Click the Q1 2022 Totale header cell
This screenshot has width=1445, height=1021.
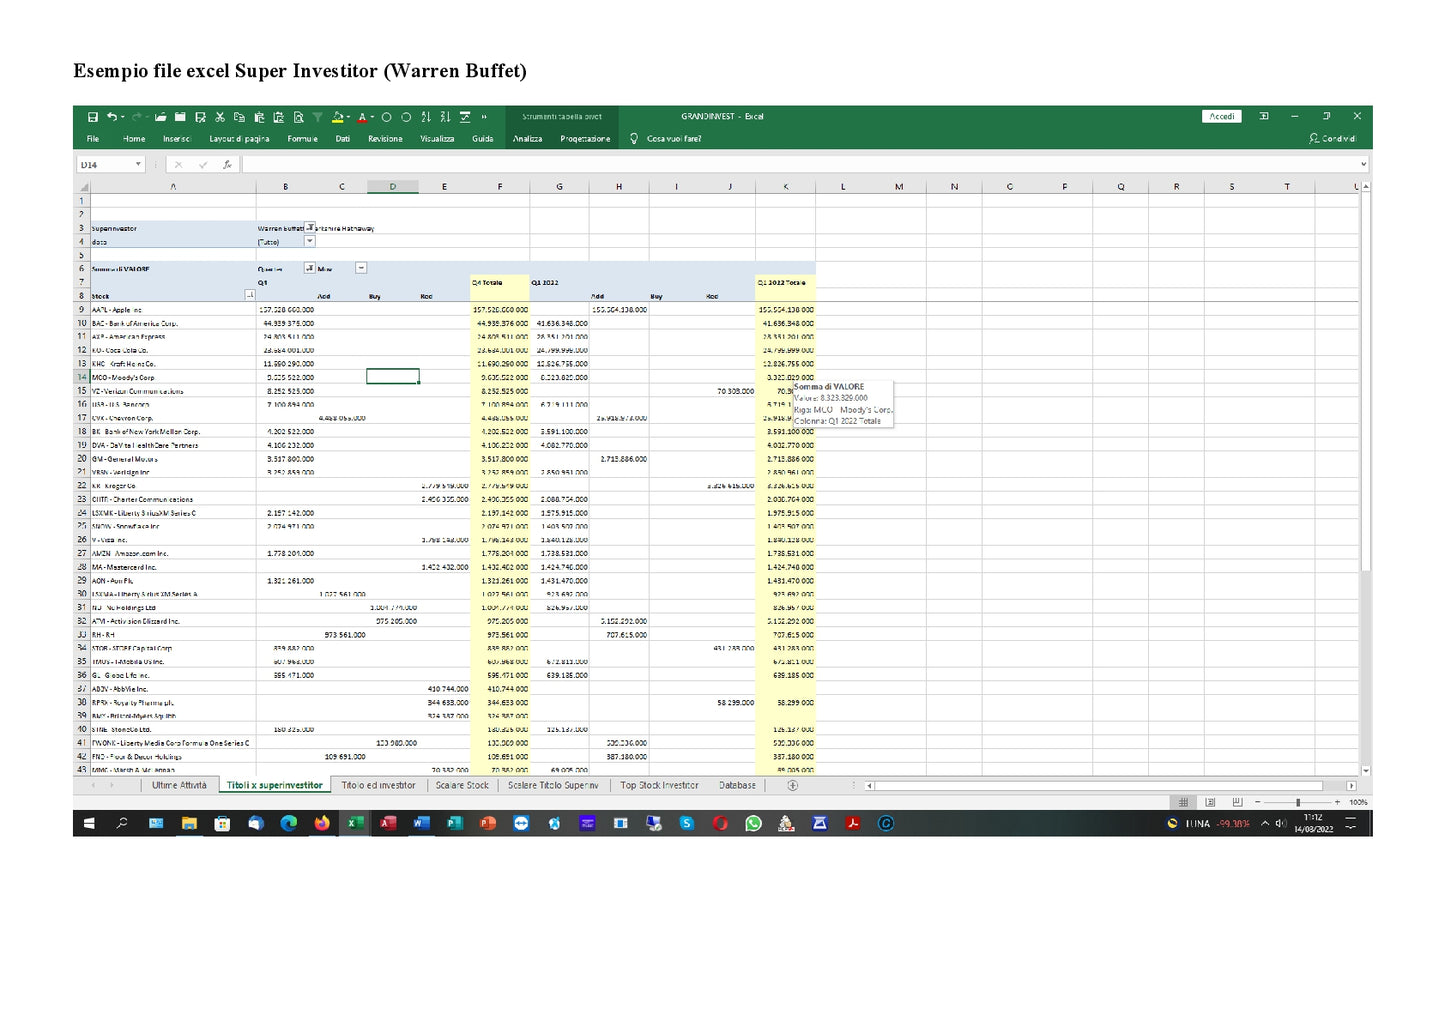click(x=785, y=283)
